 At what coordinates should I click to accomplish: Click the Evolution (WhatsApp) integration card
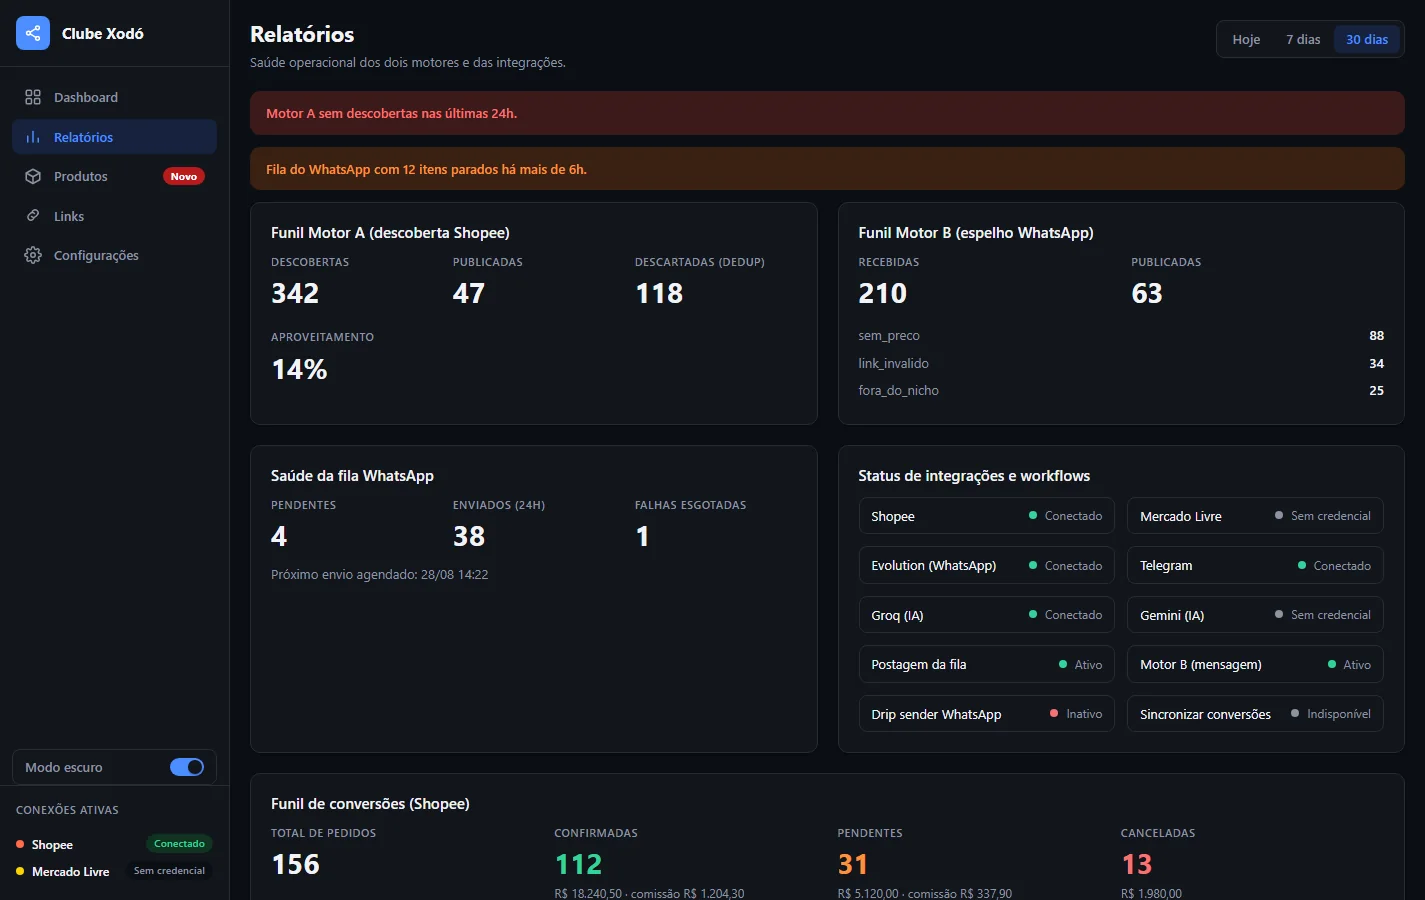[986, 565]
